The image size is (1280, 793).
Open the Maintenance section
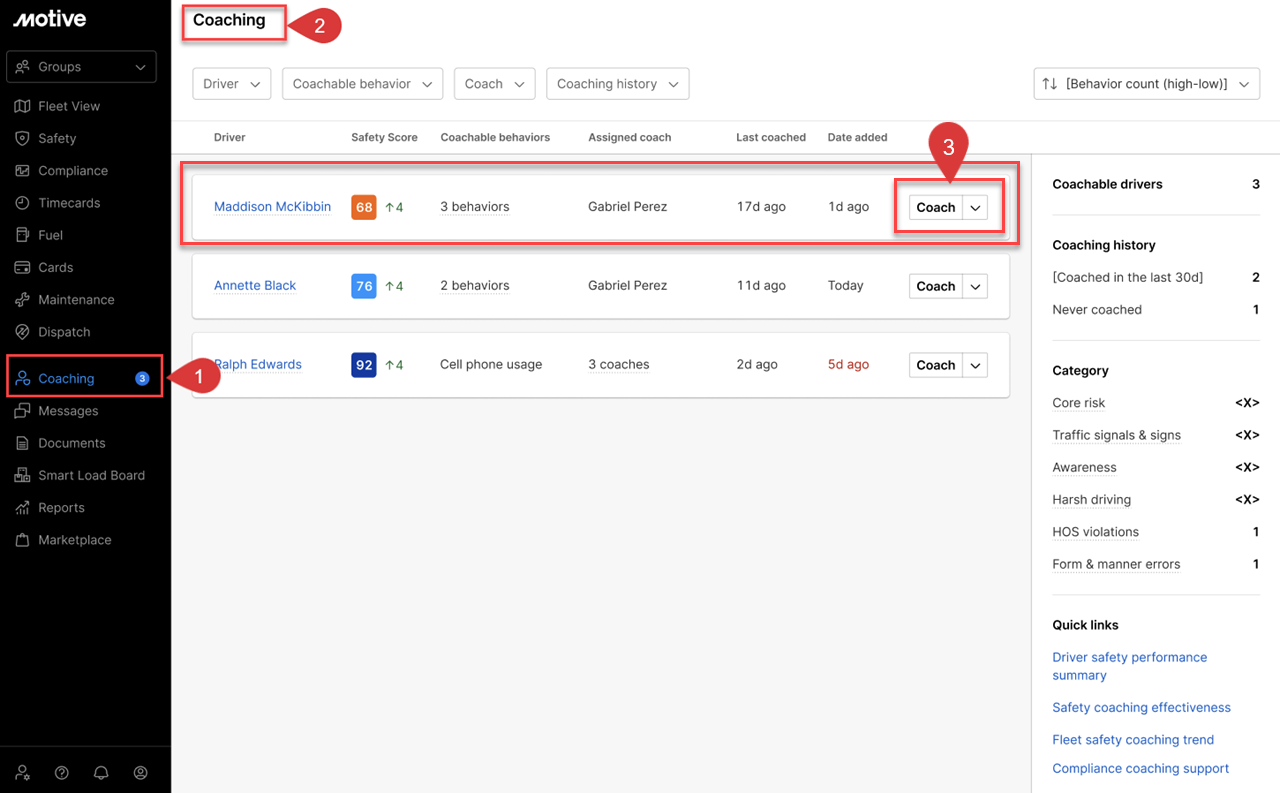click(76, 300)
